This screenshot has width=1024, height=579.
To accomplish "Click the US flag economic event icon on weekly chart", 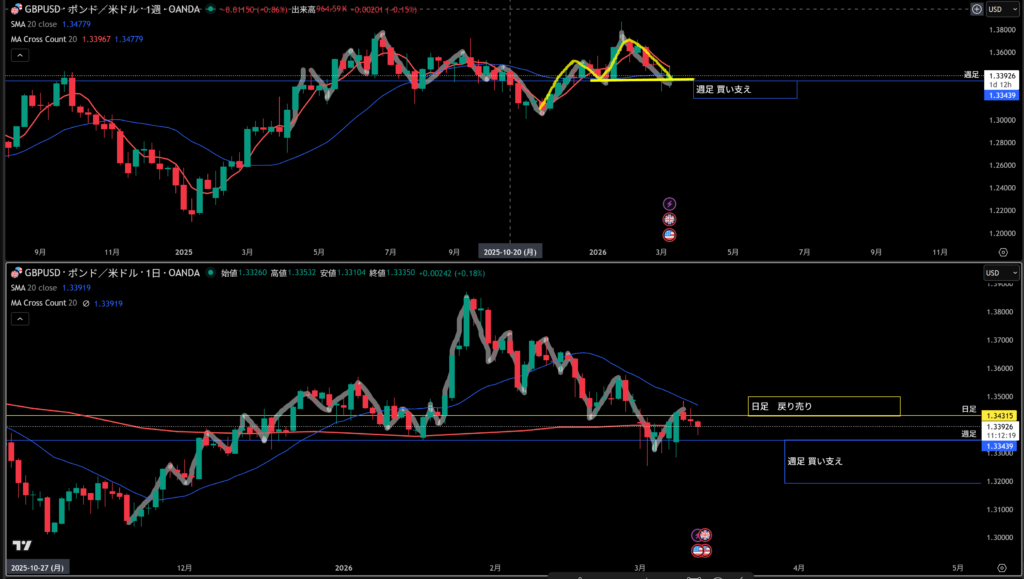I will [x=670, y=234].
